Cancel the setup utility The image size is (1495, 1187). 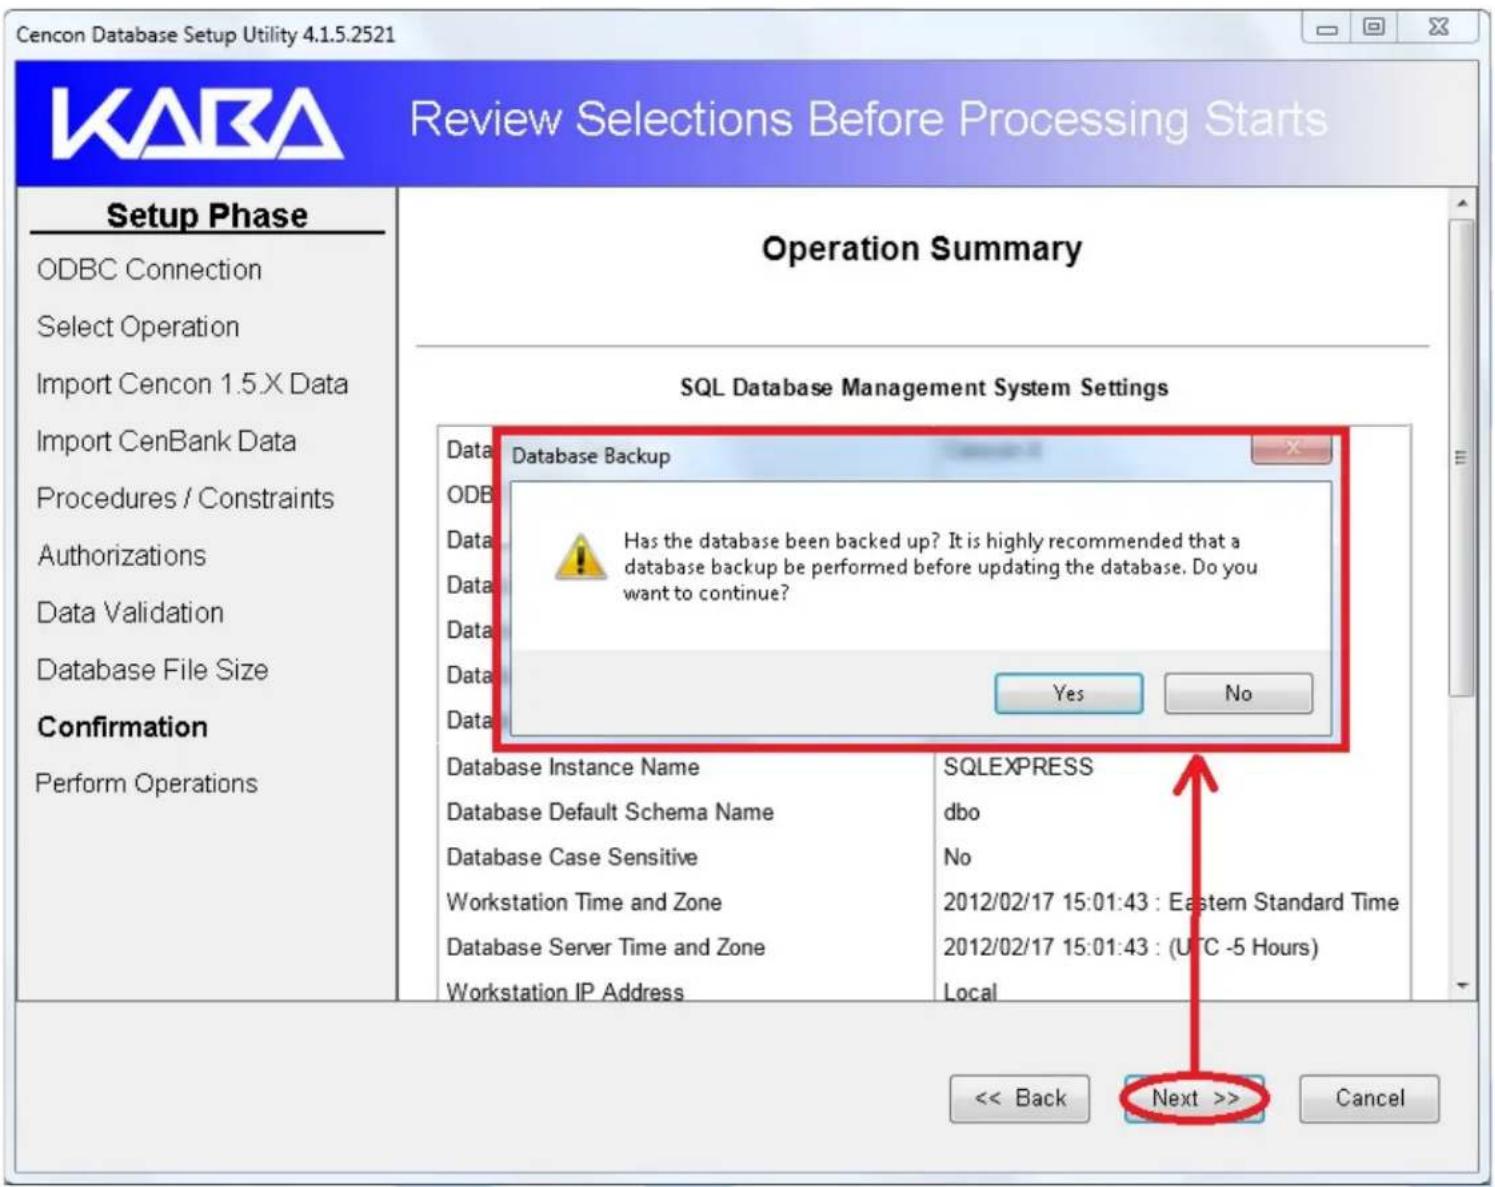pos(1369,1098)
